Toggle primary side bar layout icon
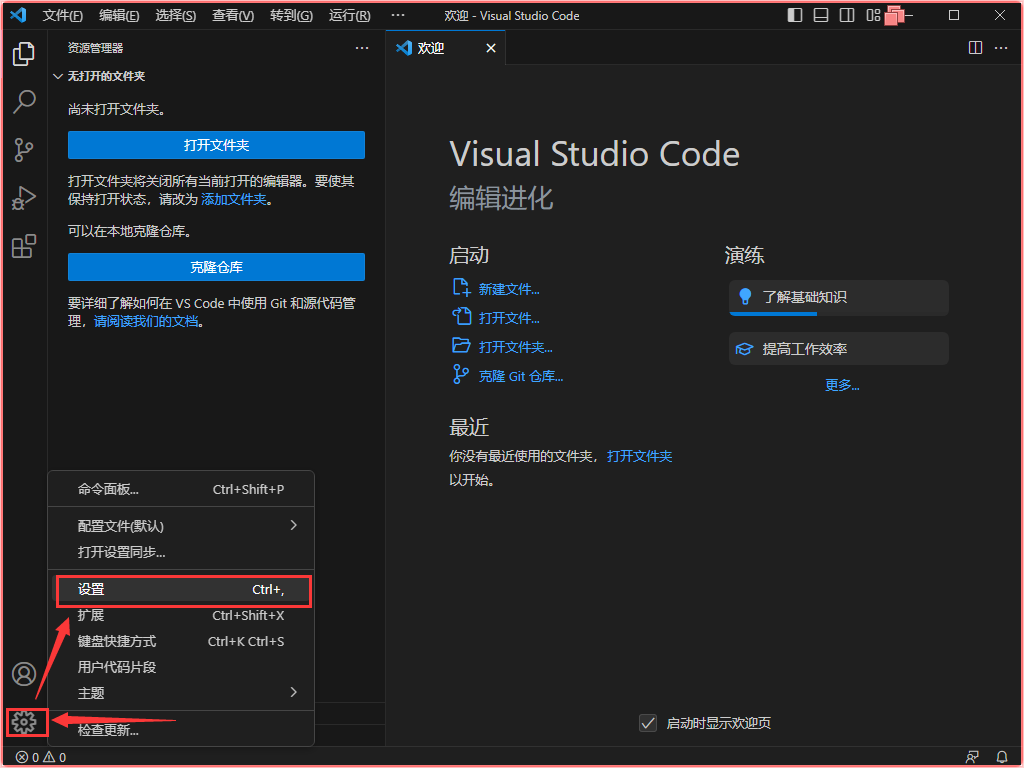This screenshot has width=1024, height=768. (795, 15)
